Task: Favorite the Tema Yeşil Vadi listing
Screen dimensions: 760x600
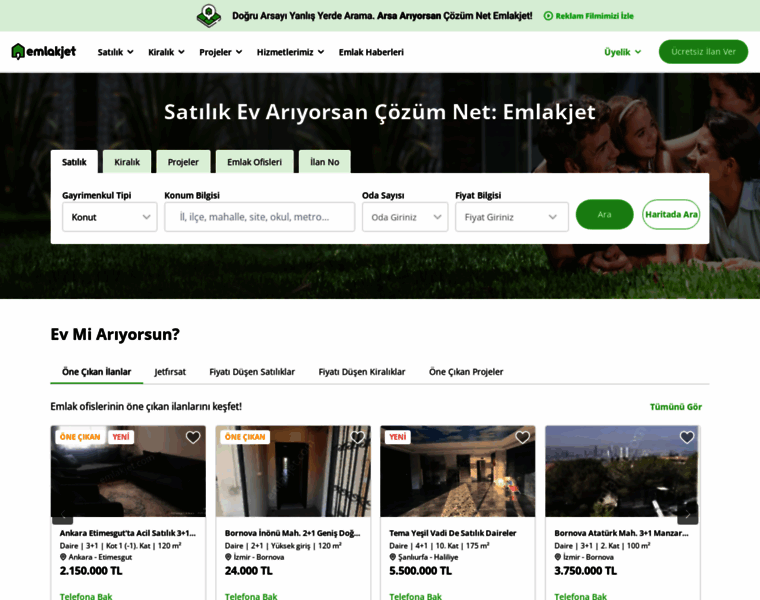Action: point(522,437)
